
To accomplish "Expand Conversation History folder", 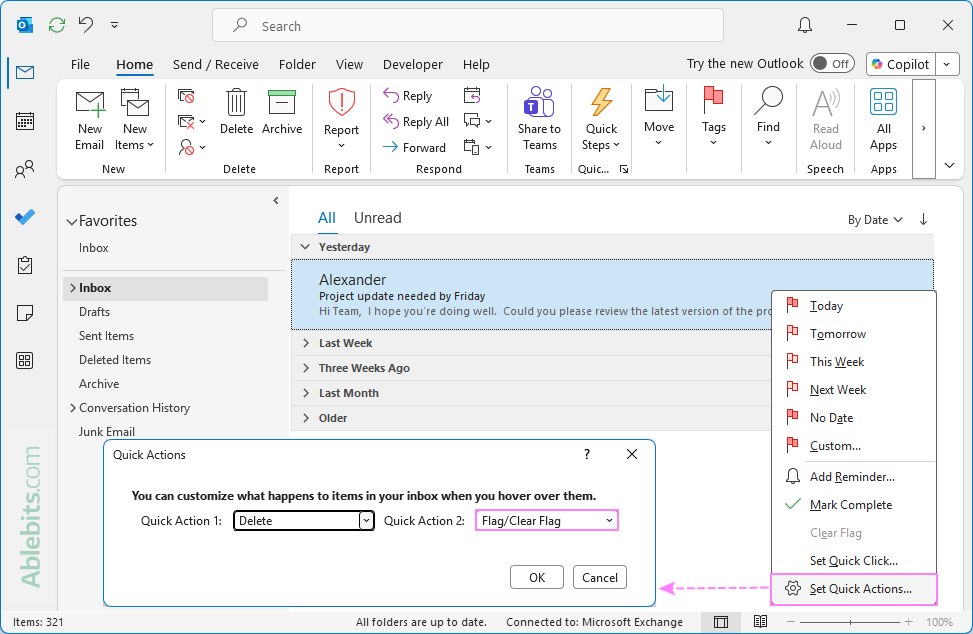I will pyautogui.click(x=73, y=408).
